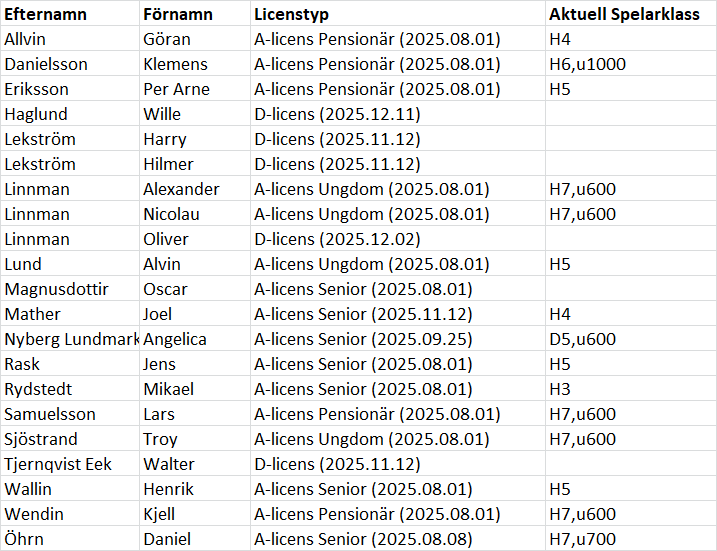Screen dimensions: 717x551
Task: Select the "Förnamn" header cell
Action: (178, 14)
